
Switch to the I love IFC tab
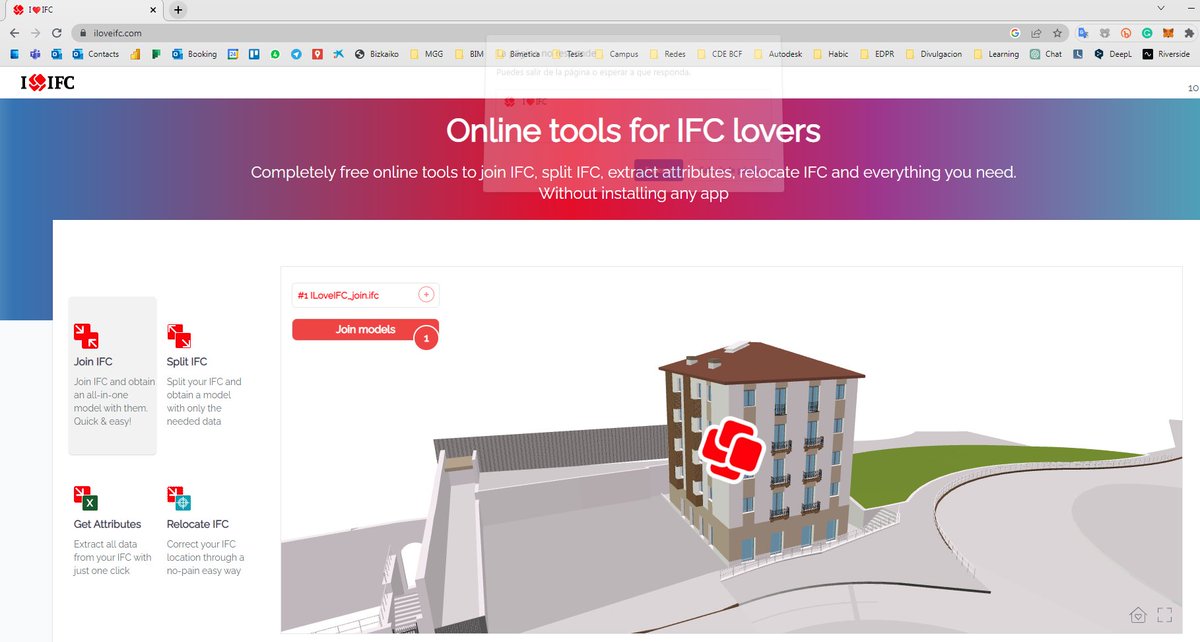point(84,10)
